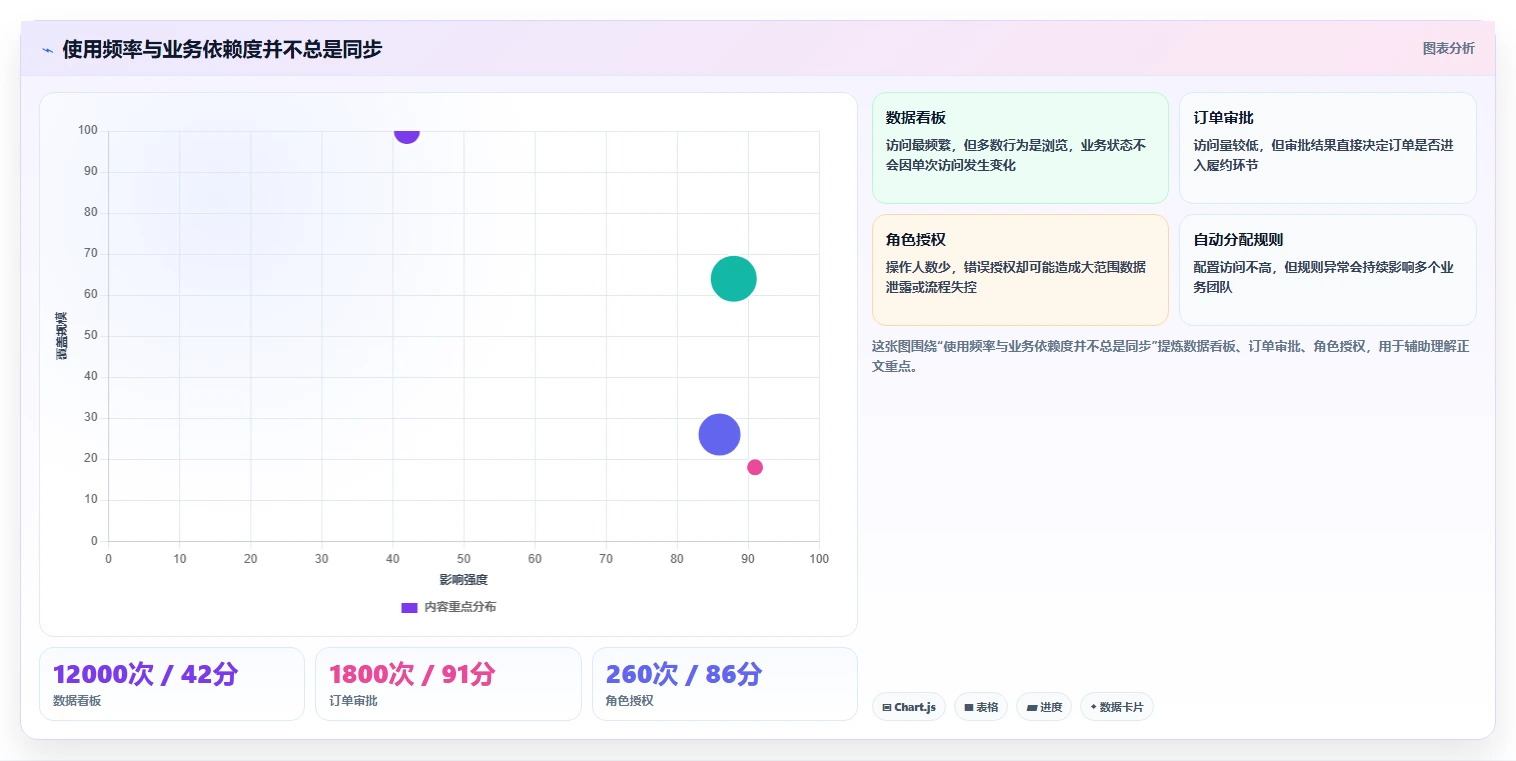Select the blue-violet bubble near value 26
The image size is (1516, 761).
pos(719,434)
